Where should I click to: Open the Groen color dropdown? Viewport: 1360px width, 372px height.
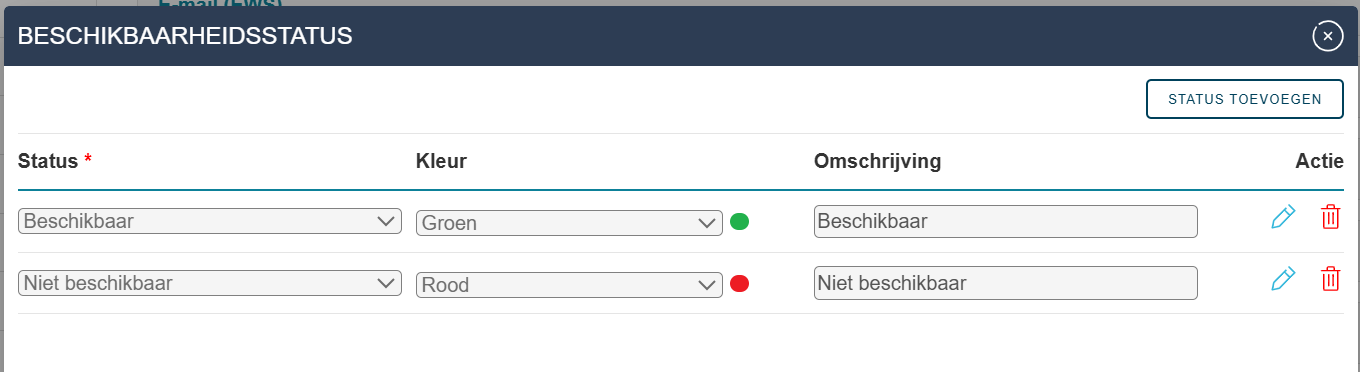569,223
